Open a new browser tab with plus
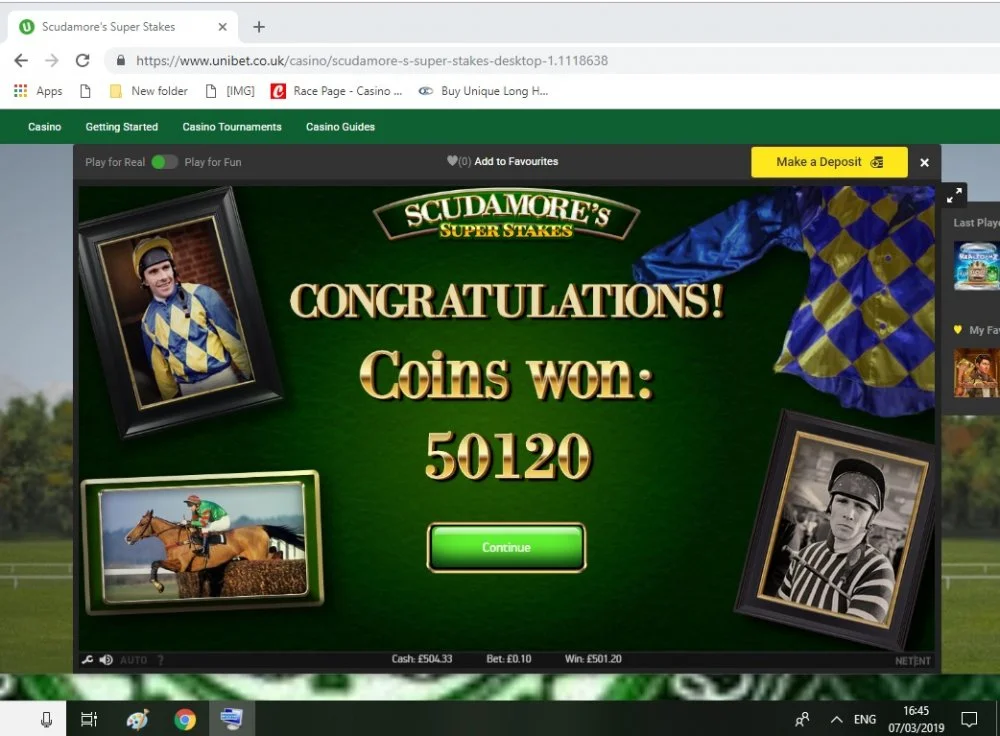 [258, 27]
